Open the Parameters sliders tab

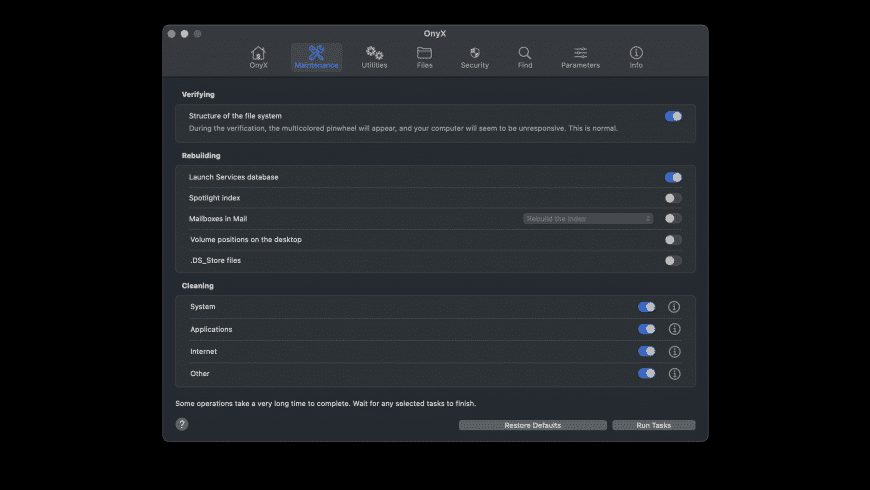(x=580, y=58)
